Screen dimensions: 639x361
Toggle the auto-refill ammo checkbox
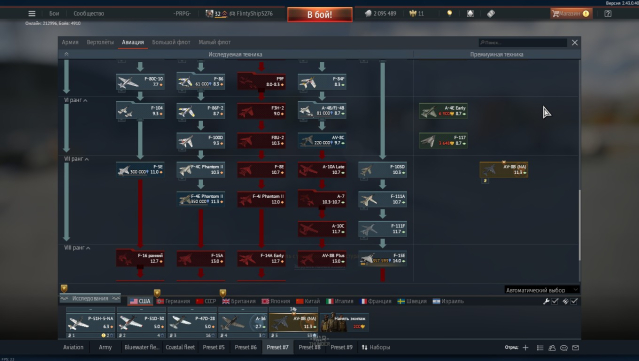574,301
